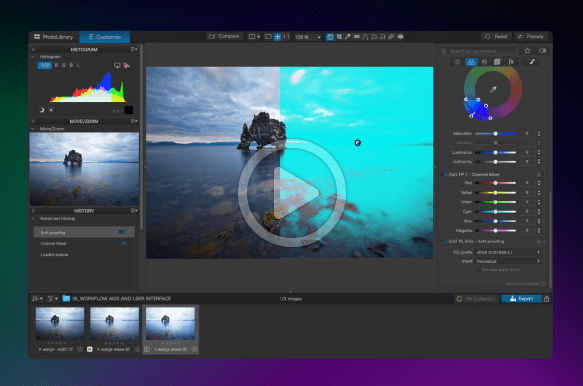
Task: Select the Horizon tool
Action: (x=357, y=36)
